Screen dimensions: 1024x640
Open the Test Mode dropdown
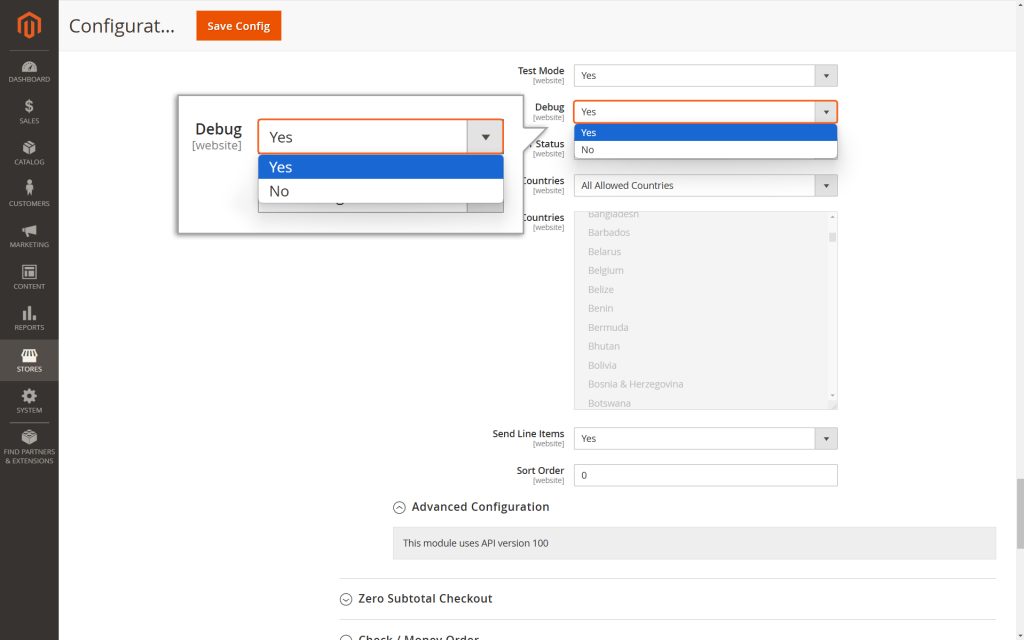tap(705, 76)
